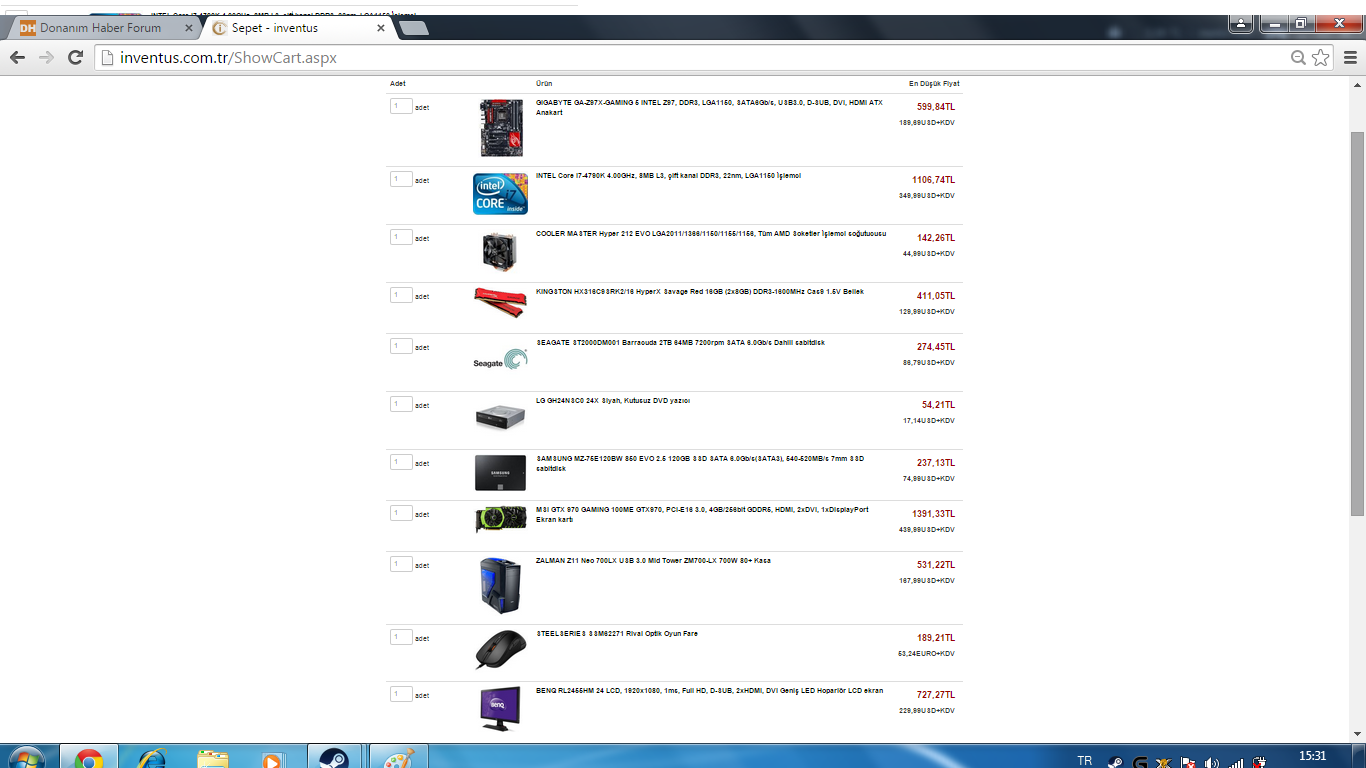The width and height of the screenshot is (1366, 768).
Task: Open STEELSERIES Rival Optik Oyun Fare link
Action: pyautogui.click(x=617, y=634)
